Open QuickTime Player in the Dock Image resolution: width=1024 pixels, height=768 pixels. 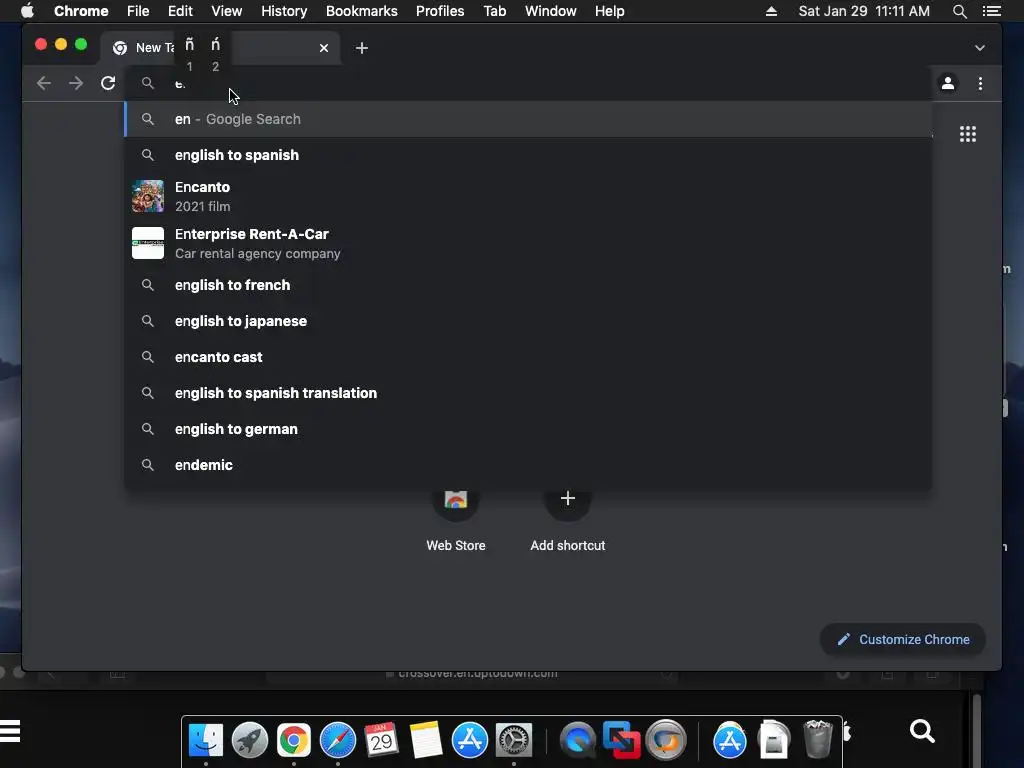[578, 741]
